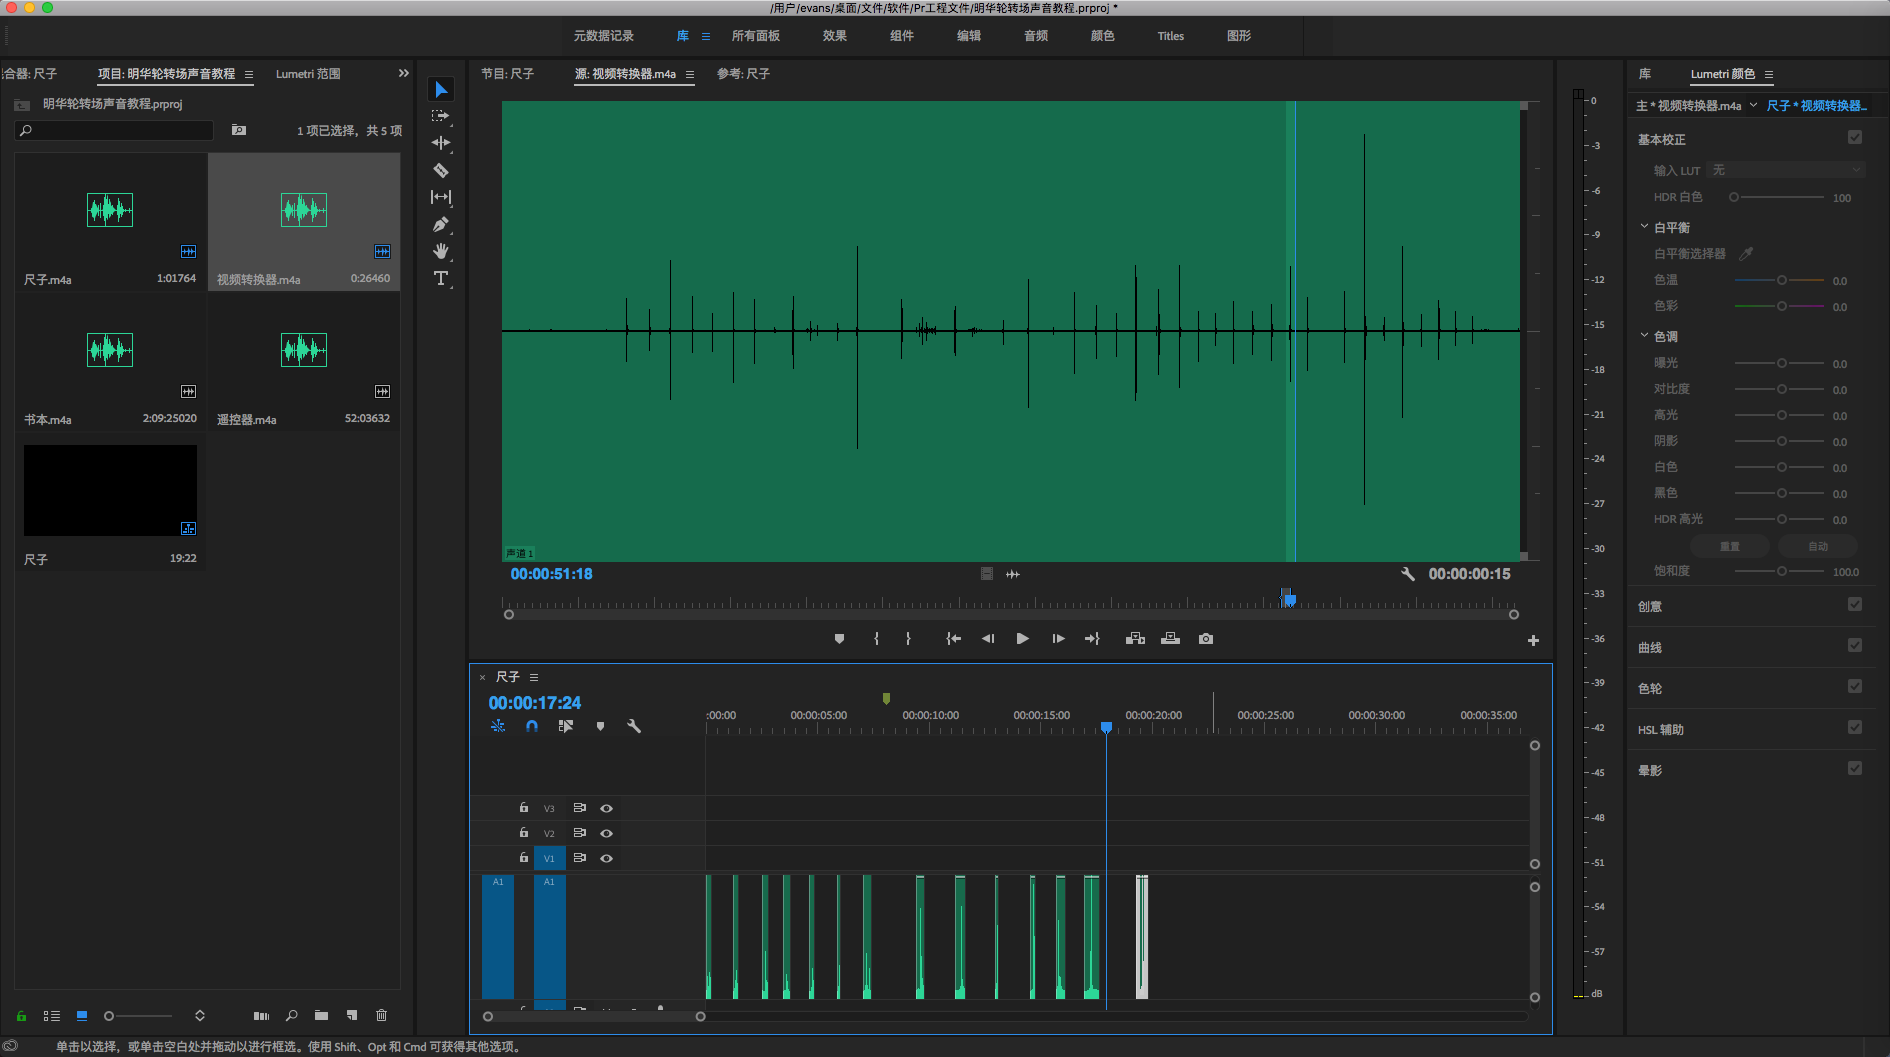Click Mark In bracket in source monitor
This screenshot has height=1057, width=1890.
(x=876, y=639)
